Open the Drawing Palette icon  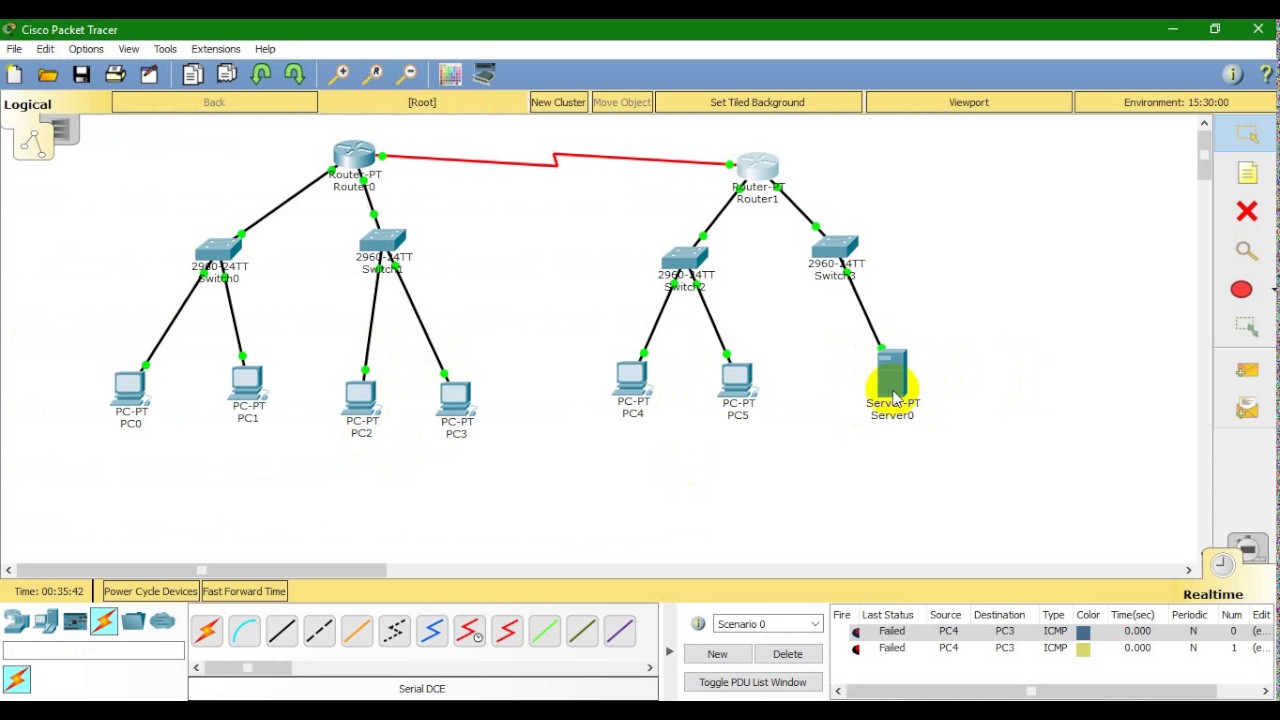pos(450,74)
